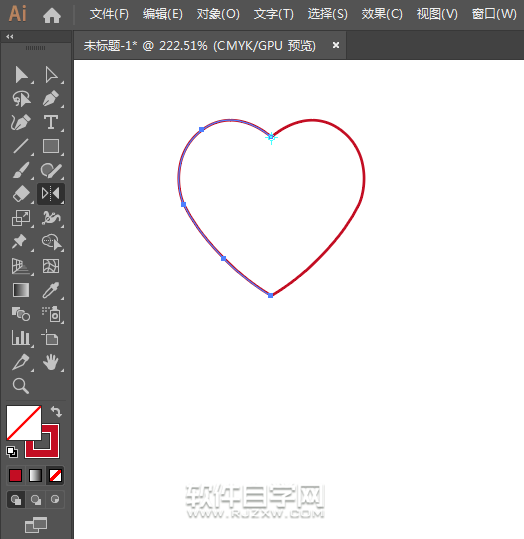This screenshot has height=539, width=524.
Task: Activate the Reflect (mirror) tool
Action: point(51,194)
